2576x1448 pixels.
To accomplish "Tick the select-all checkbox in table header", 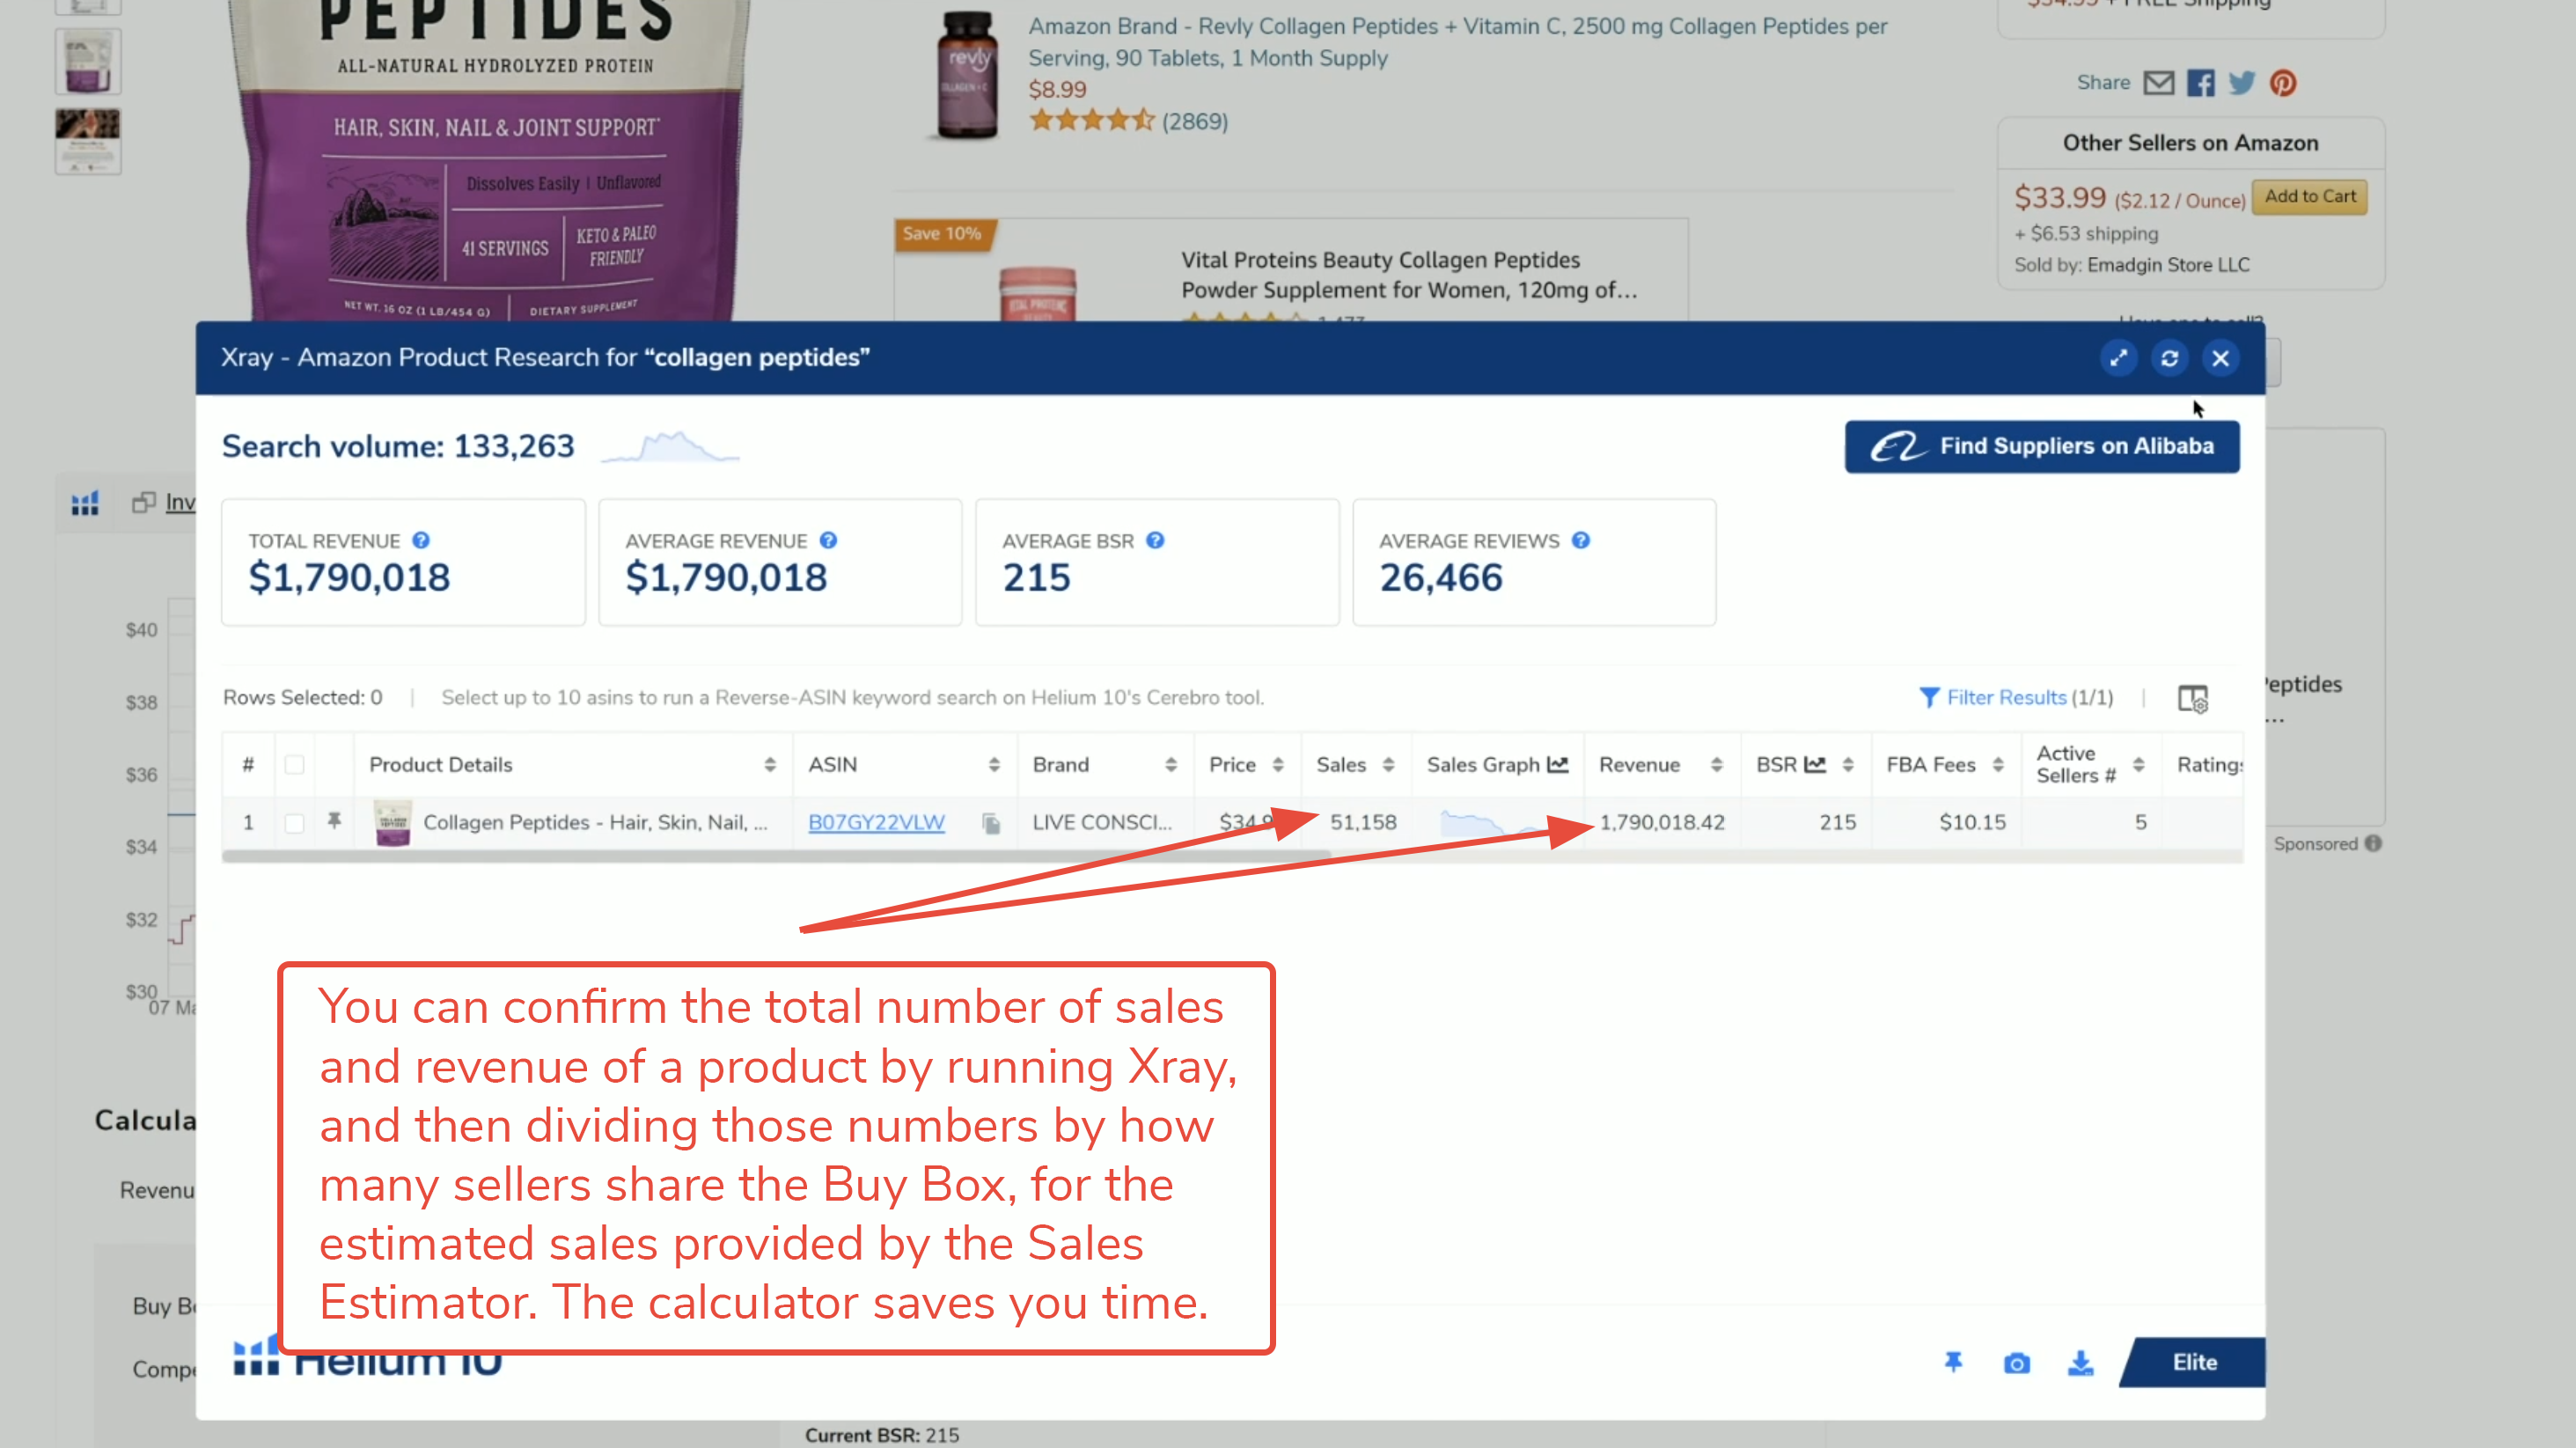I will [x=294, y=765].
